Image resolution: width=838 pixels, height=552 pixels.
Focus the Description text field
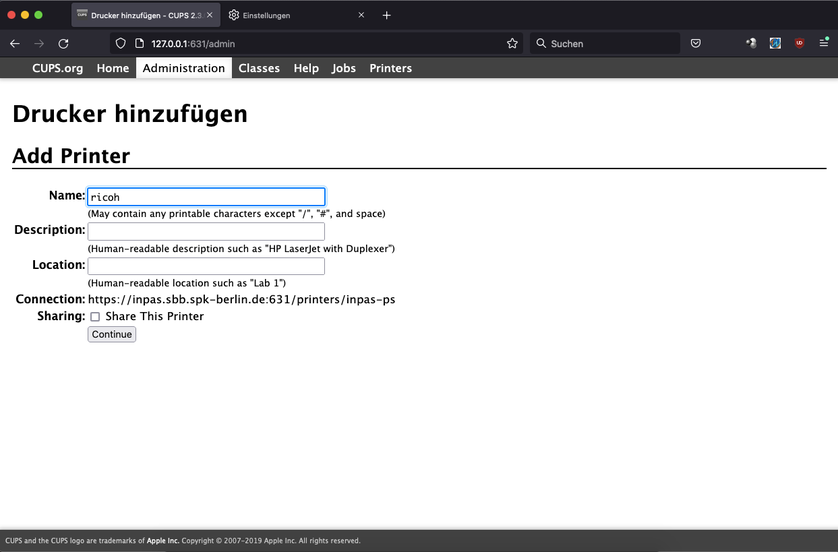point(206,231)
